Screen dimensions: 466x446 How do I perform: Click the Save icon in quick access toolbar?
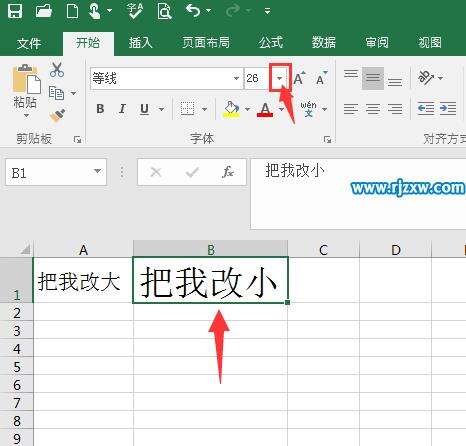pyautogui.click(x=15, y=11)
